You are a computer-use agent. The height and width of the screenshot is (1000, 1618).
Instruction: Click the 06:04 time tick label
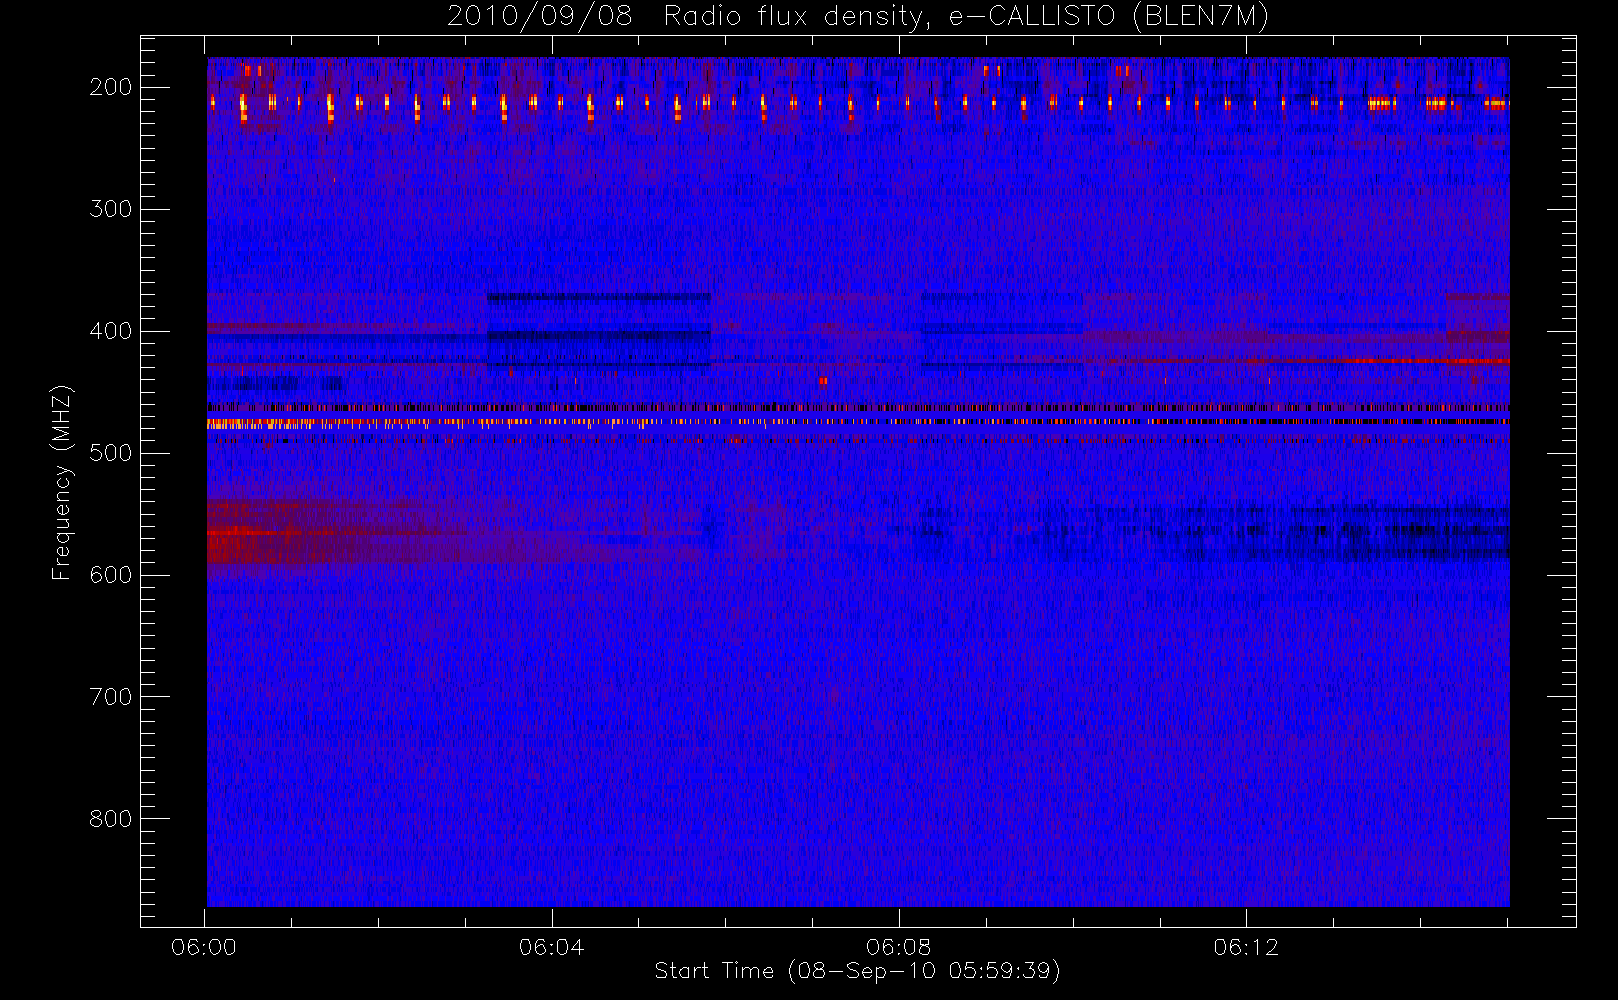(551, 947)
